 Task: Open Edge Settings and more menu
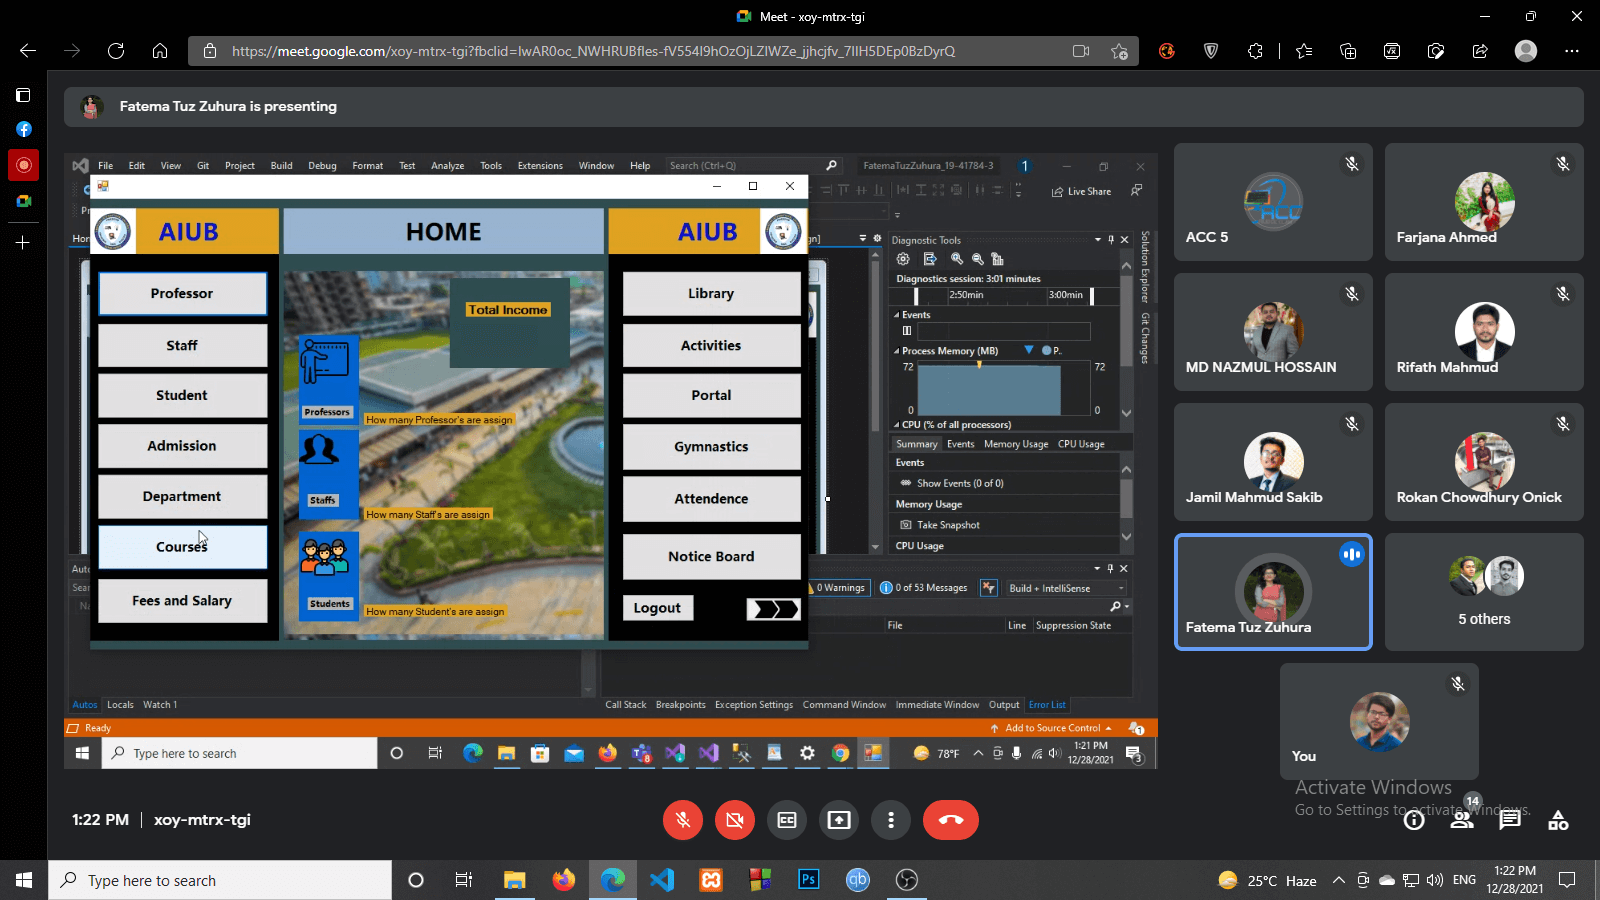(1572, 51)
